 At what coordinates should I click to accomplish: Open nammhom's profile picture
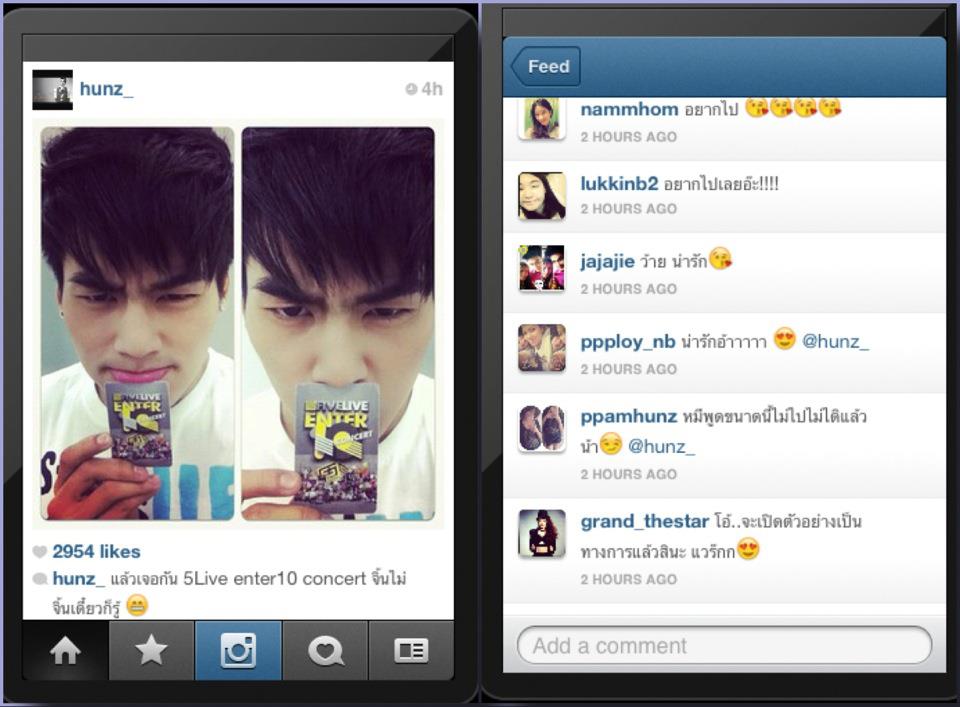coord(541,119)
